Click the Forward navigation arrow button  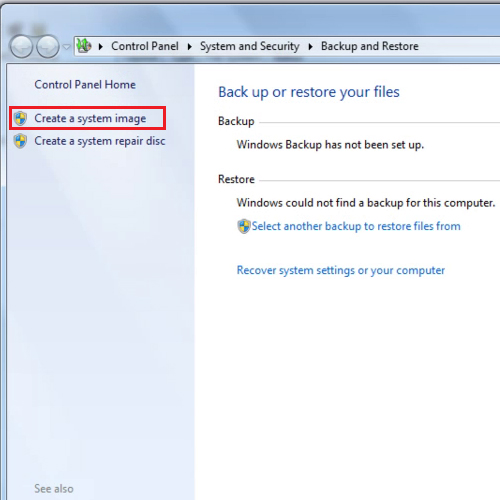[48, 47]
